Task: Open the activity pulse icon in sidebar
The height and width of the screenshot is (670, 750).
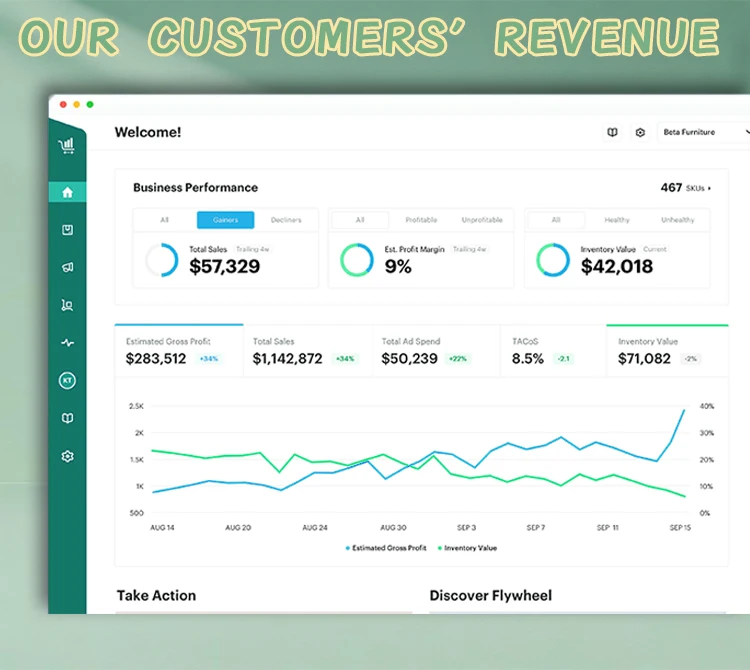Action: tap(67, 343)
